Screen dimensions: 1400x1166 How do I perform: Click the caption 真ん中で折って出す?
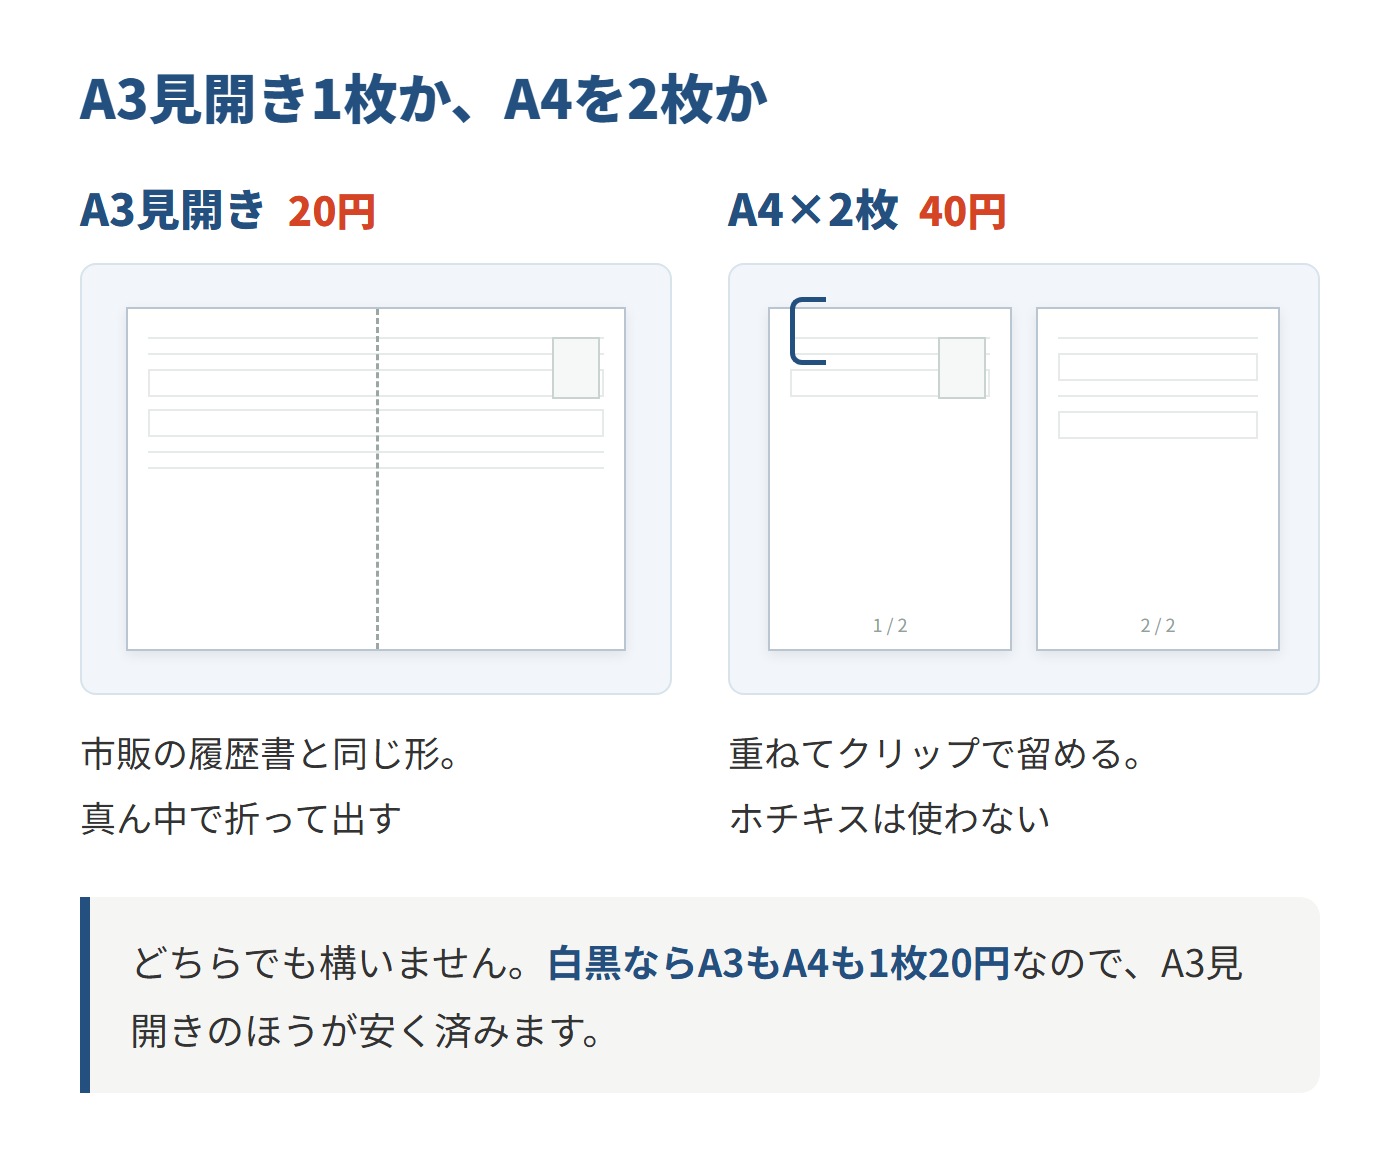coord(241,819)
